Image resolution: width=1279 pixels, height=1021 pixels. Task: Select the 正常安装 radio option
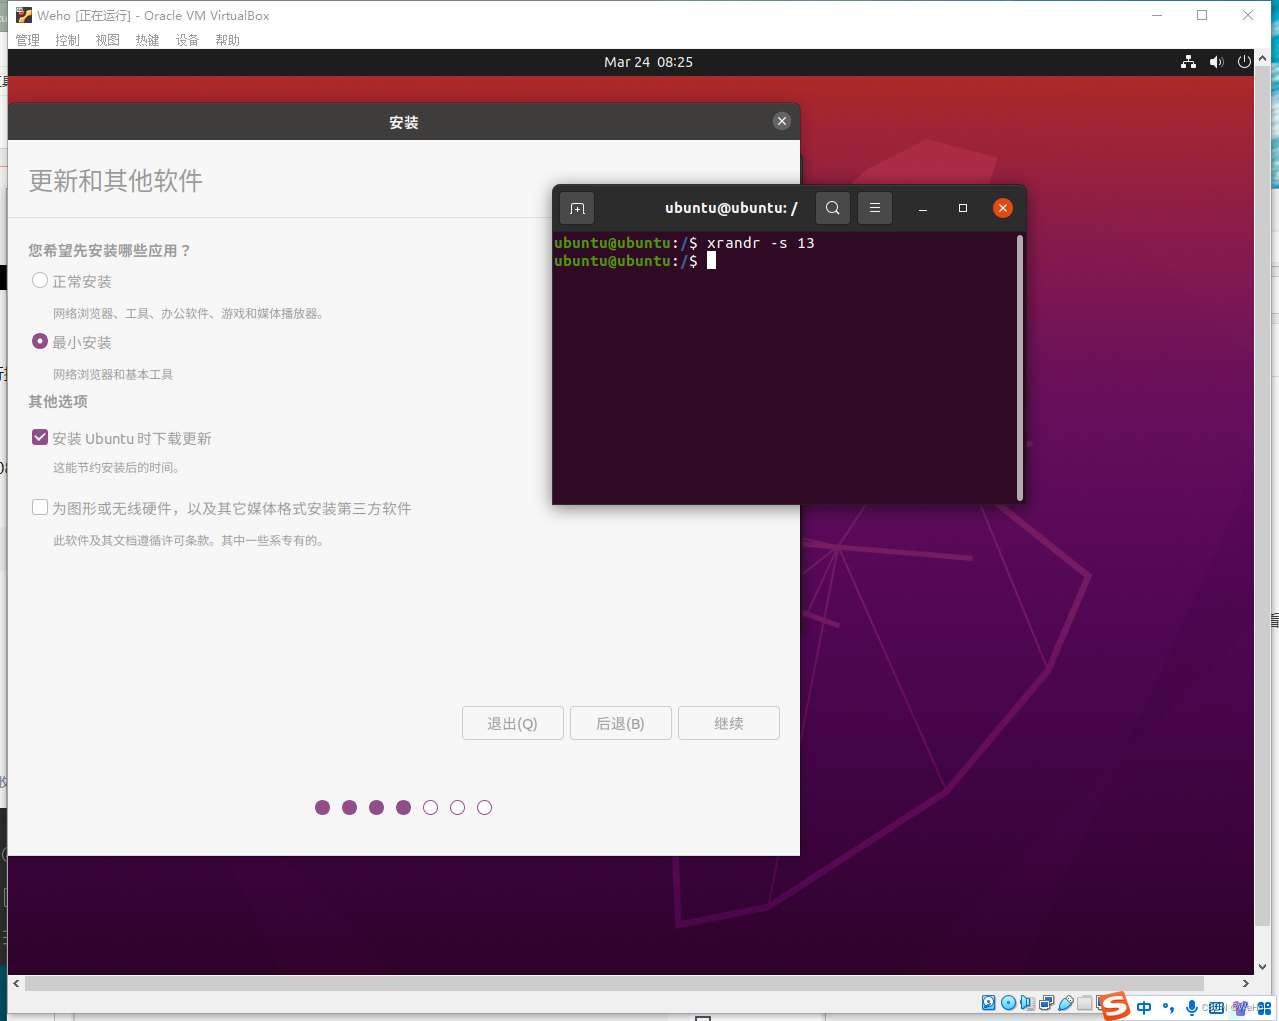coord(40,281)
